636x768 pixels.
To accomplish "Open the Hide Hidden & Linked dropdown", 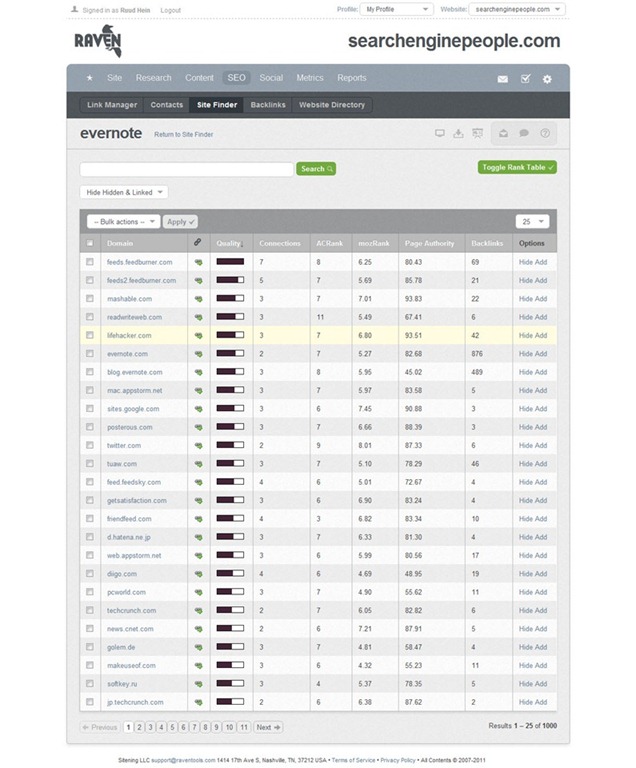I will pyautogui.click(x=124, y=192).
